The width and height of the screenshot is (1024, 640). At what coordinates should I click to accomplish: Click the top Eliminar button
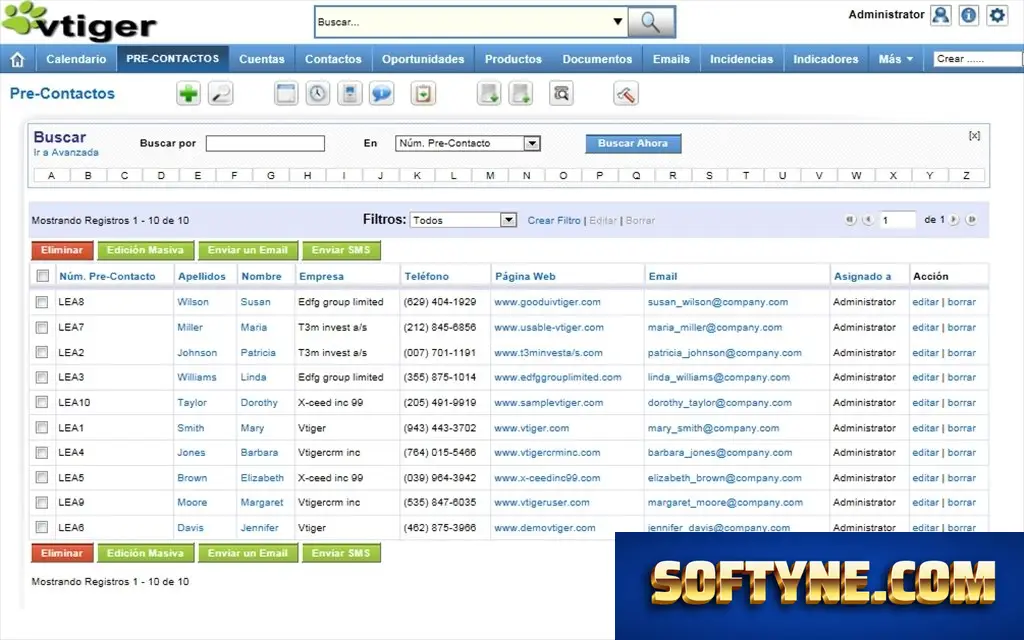click(x=62, y=250)
